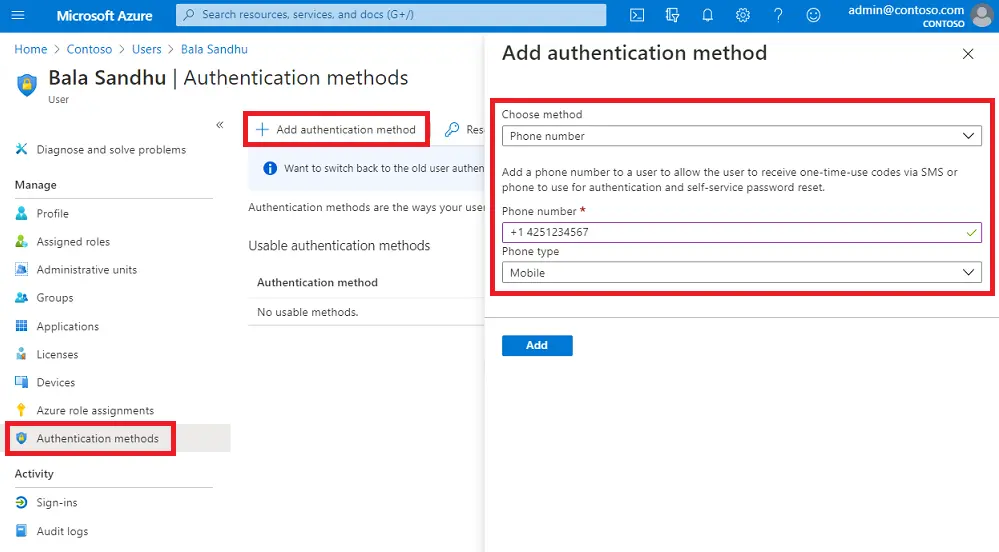Screen dimensions: 999x552
Task: Open the Directory and subscription filter
Action: point(672,15)
